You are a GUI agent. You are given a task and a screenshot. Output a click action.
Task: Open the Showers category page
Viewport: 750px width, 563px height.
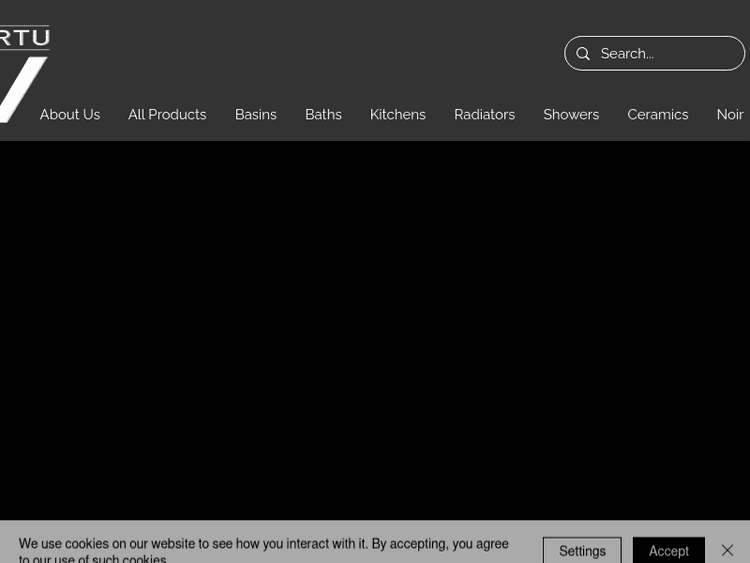[571, 115]
